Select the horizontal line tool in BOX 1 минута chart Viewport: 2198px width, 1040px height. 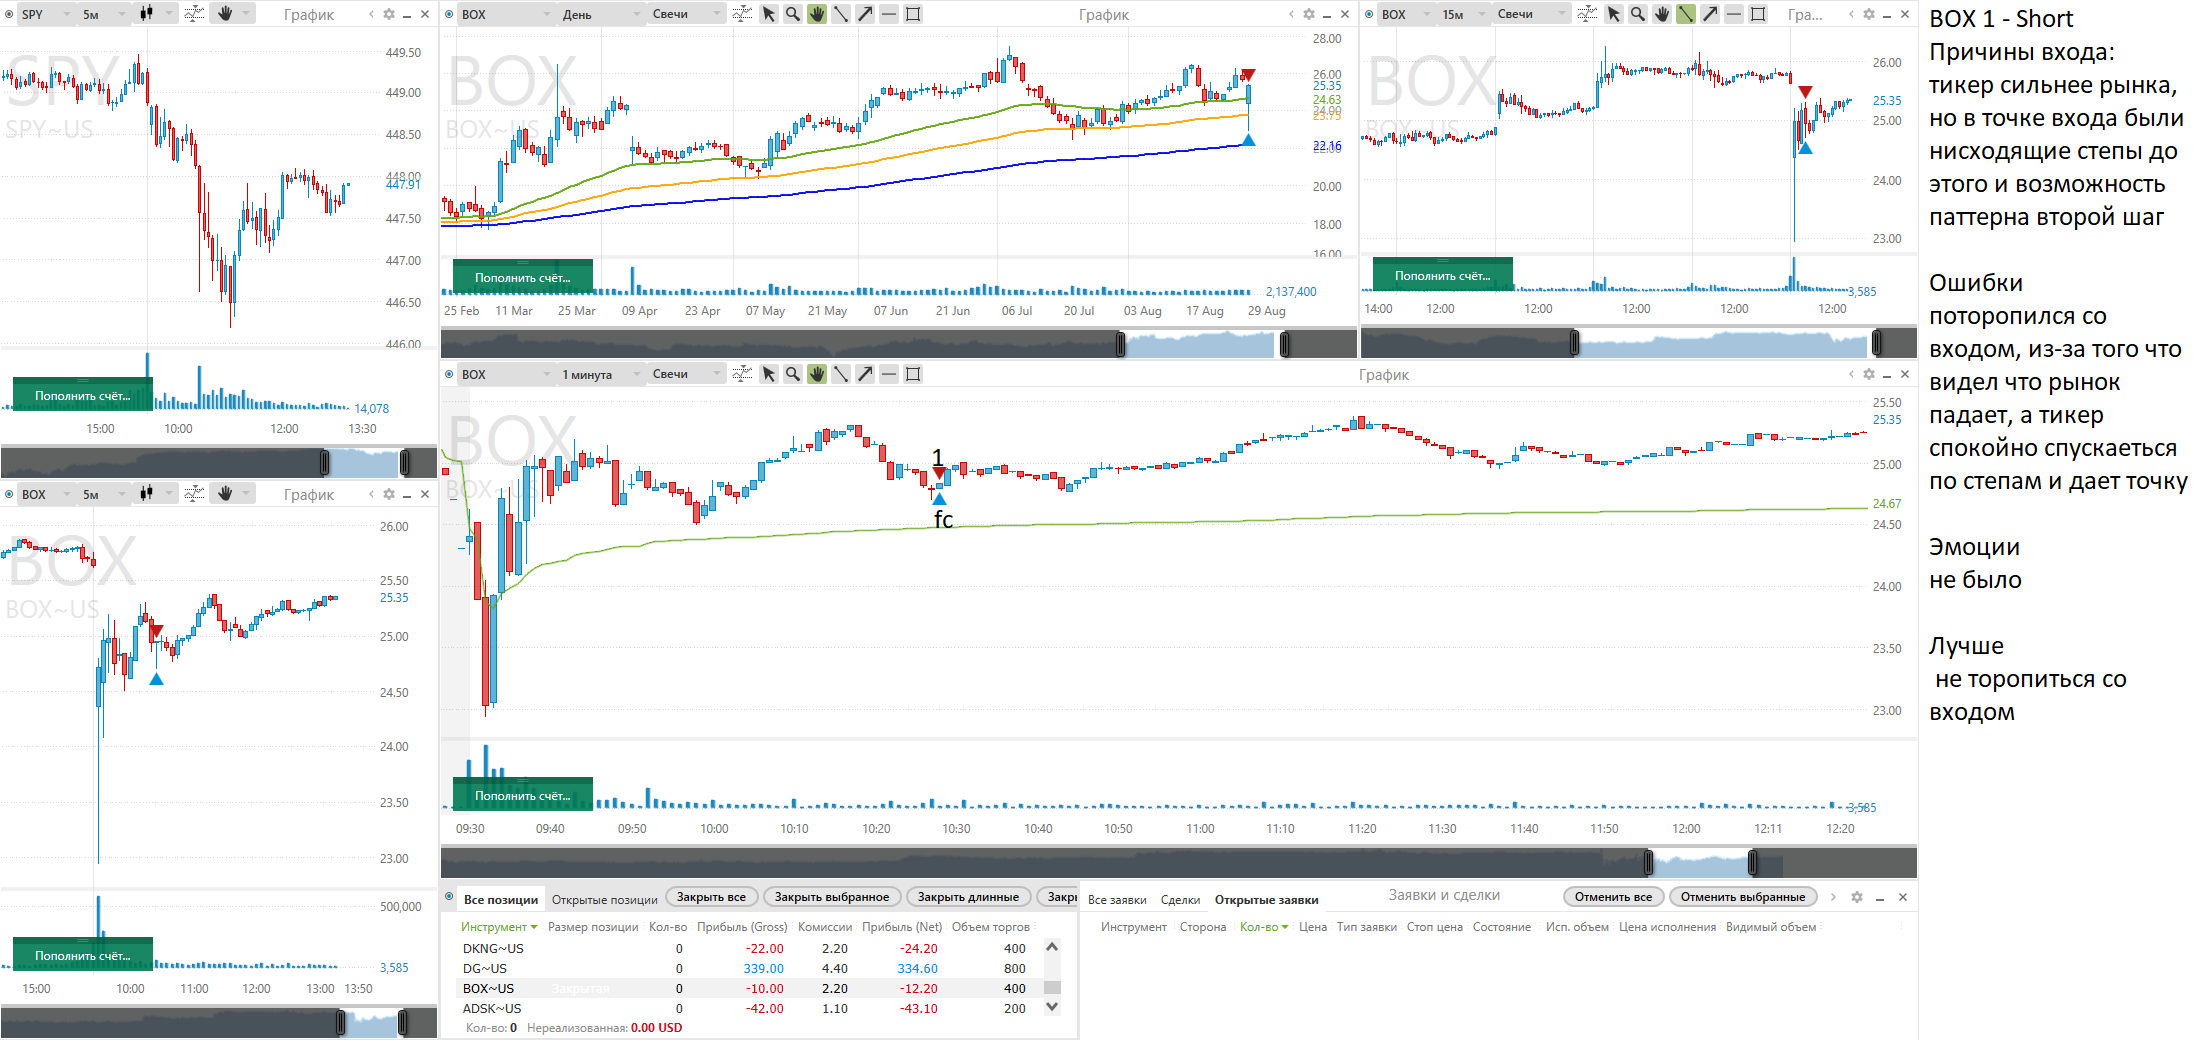889,374
